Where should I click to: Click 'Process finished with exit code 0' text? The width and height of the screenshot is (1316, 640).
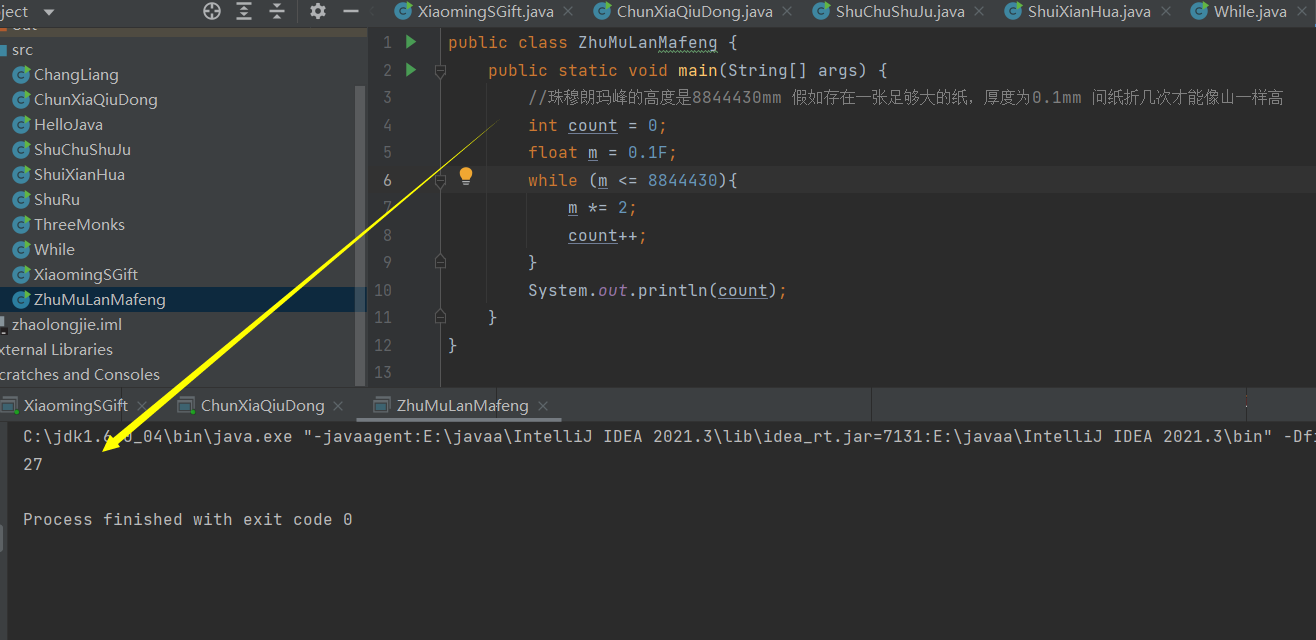click(188, 520)
